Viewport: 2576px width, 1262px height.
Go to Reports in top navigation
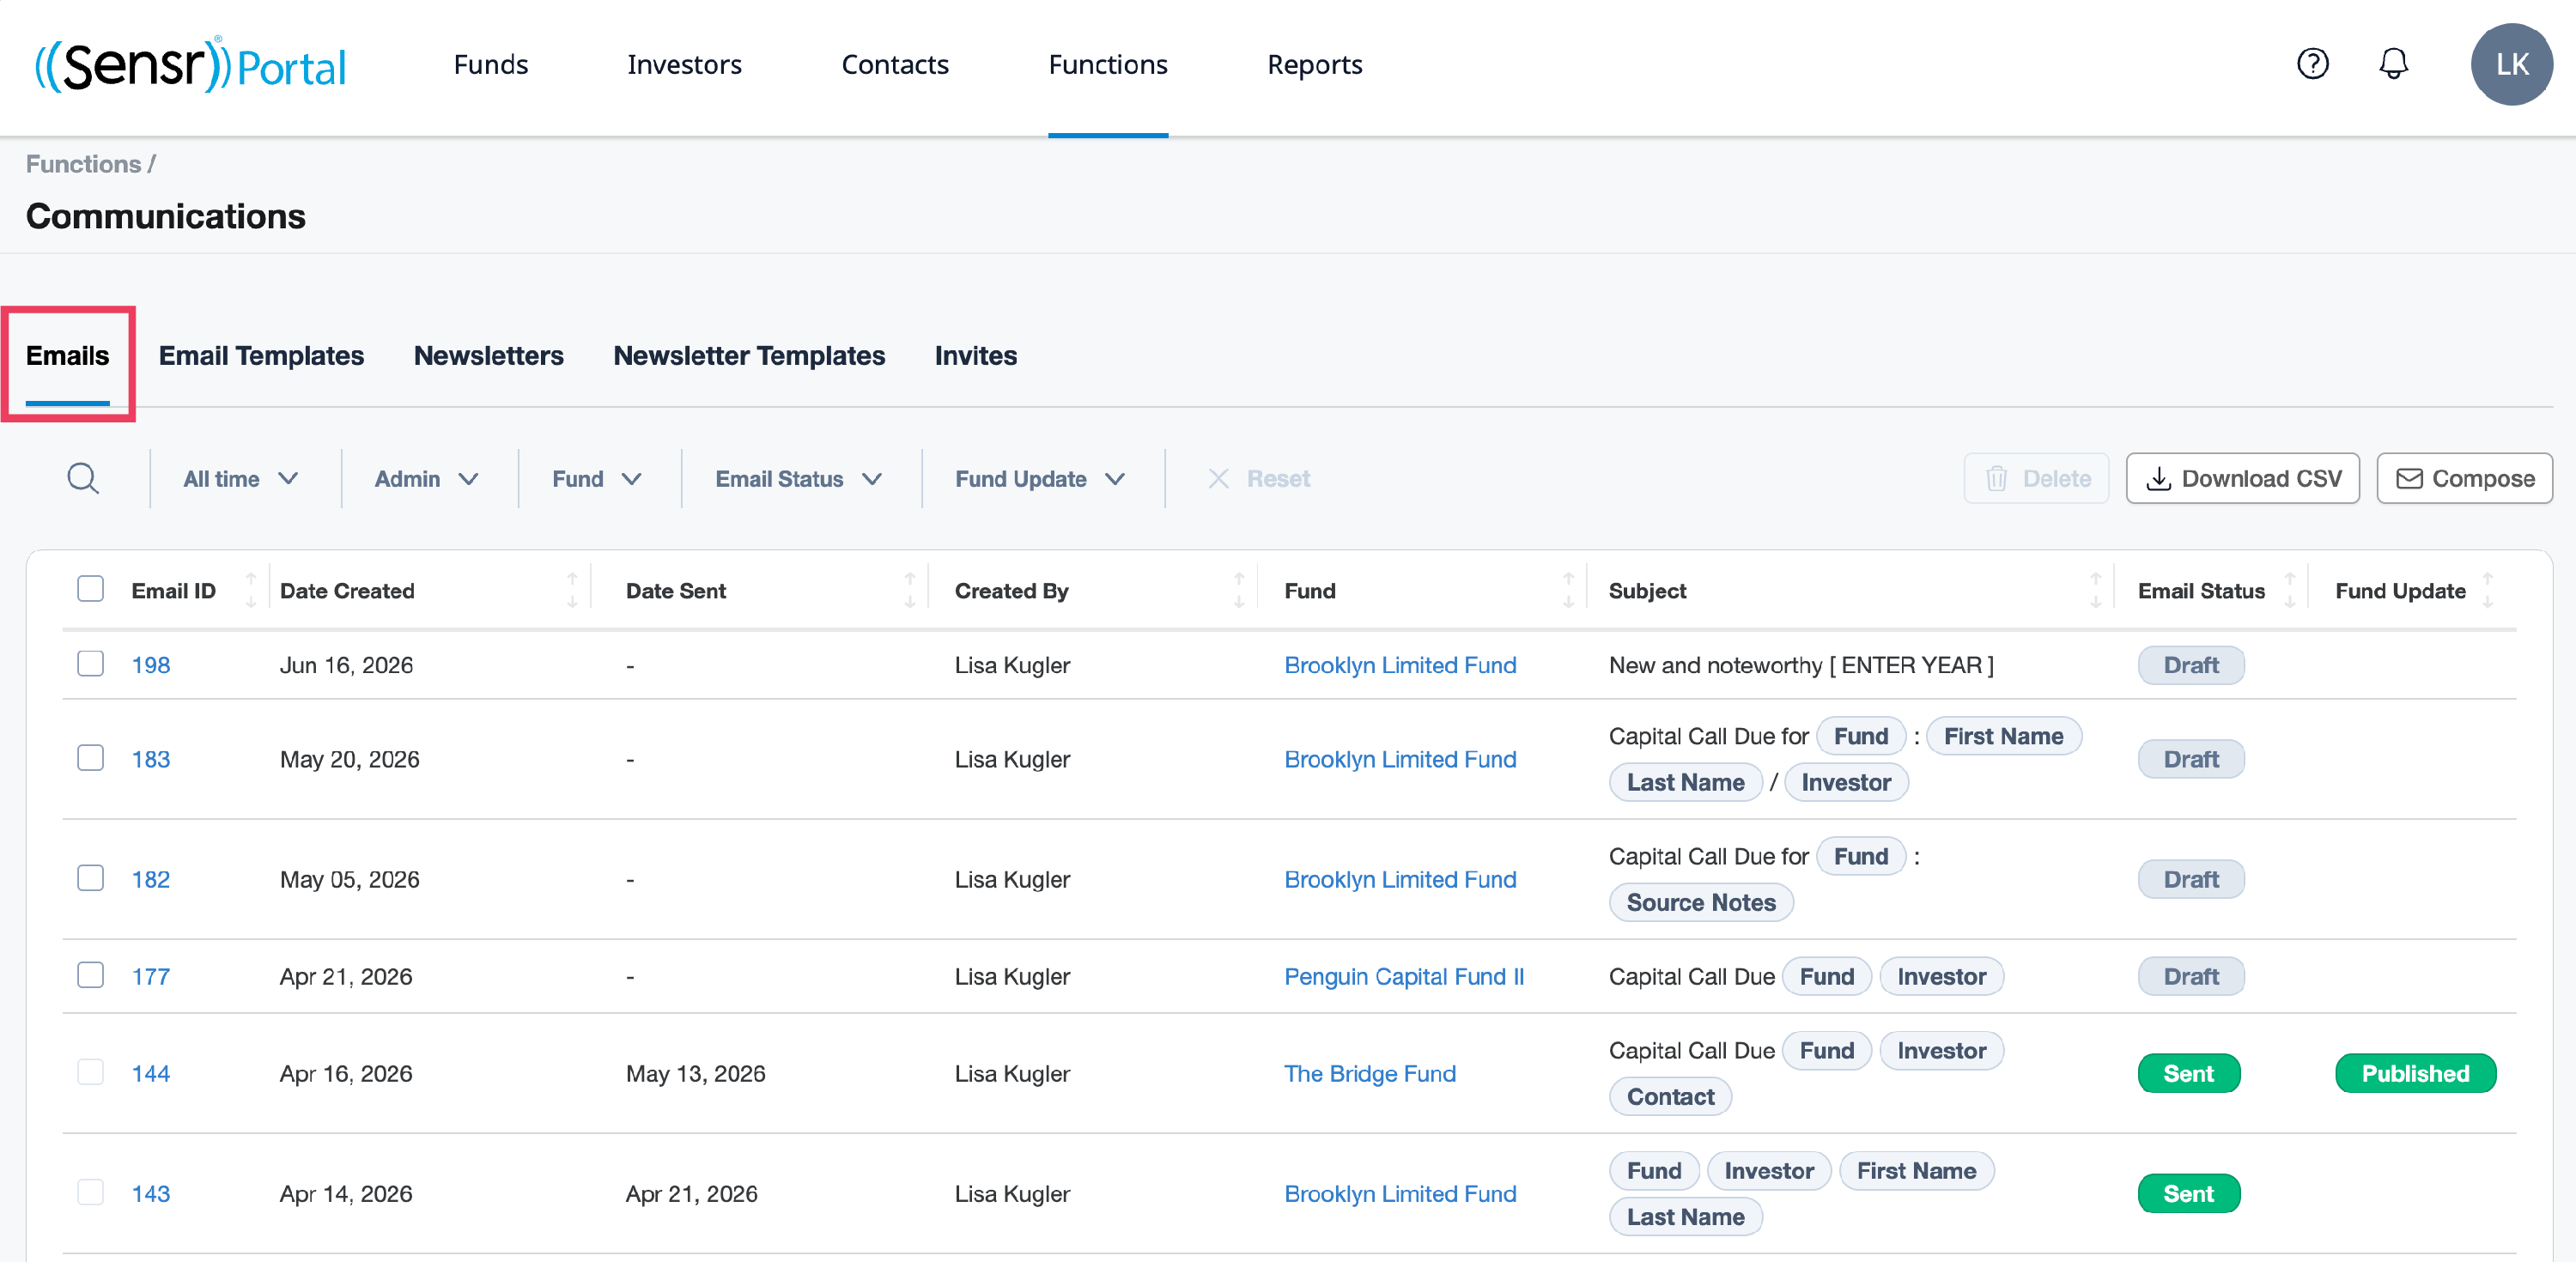tap(1315, 65)
